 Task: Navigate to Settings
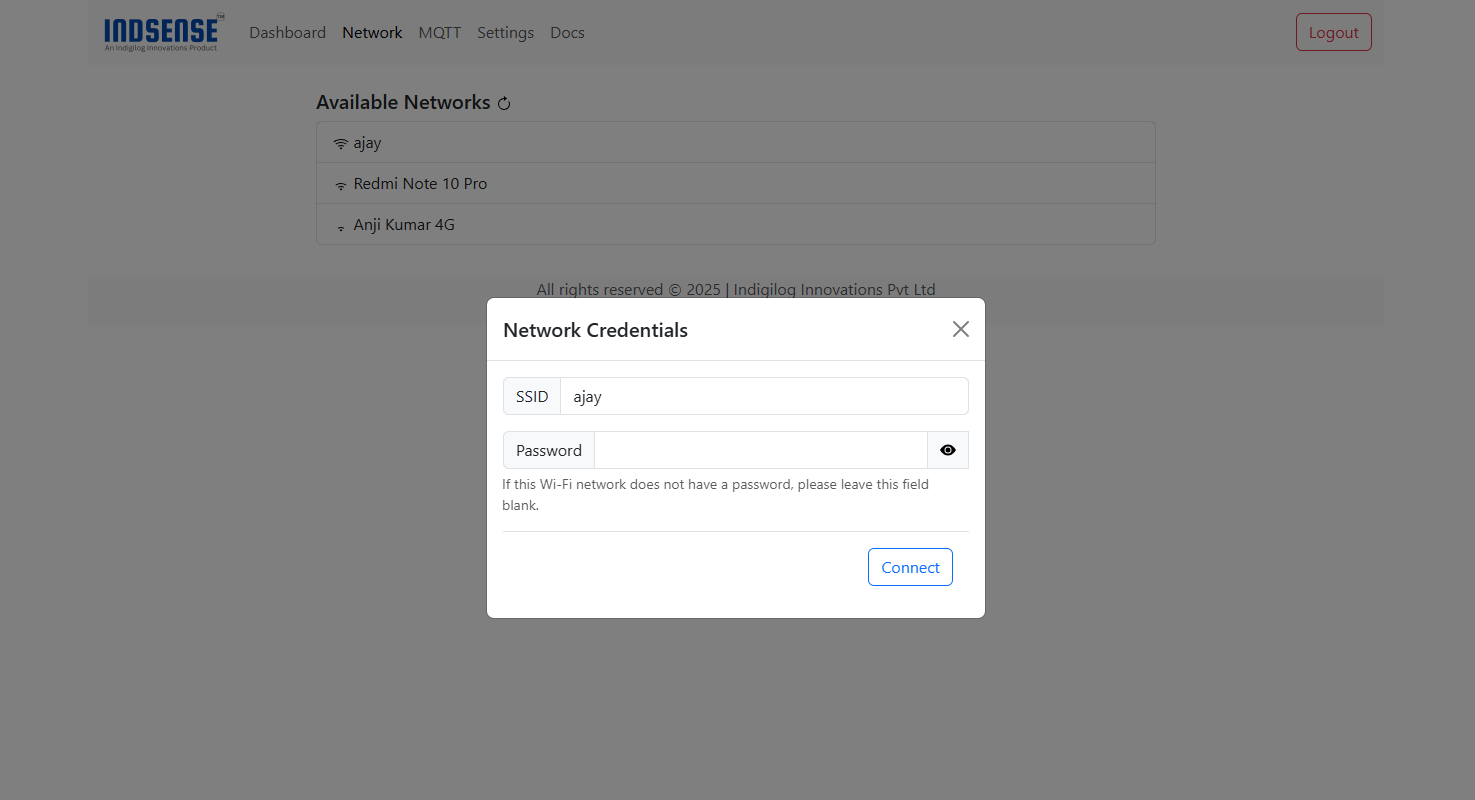point(505,32)
